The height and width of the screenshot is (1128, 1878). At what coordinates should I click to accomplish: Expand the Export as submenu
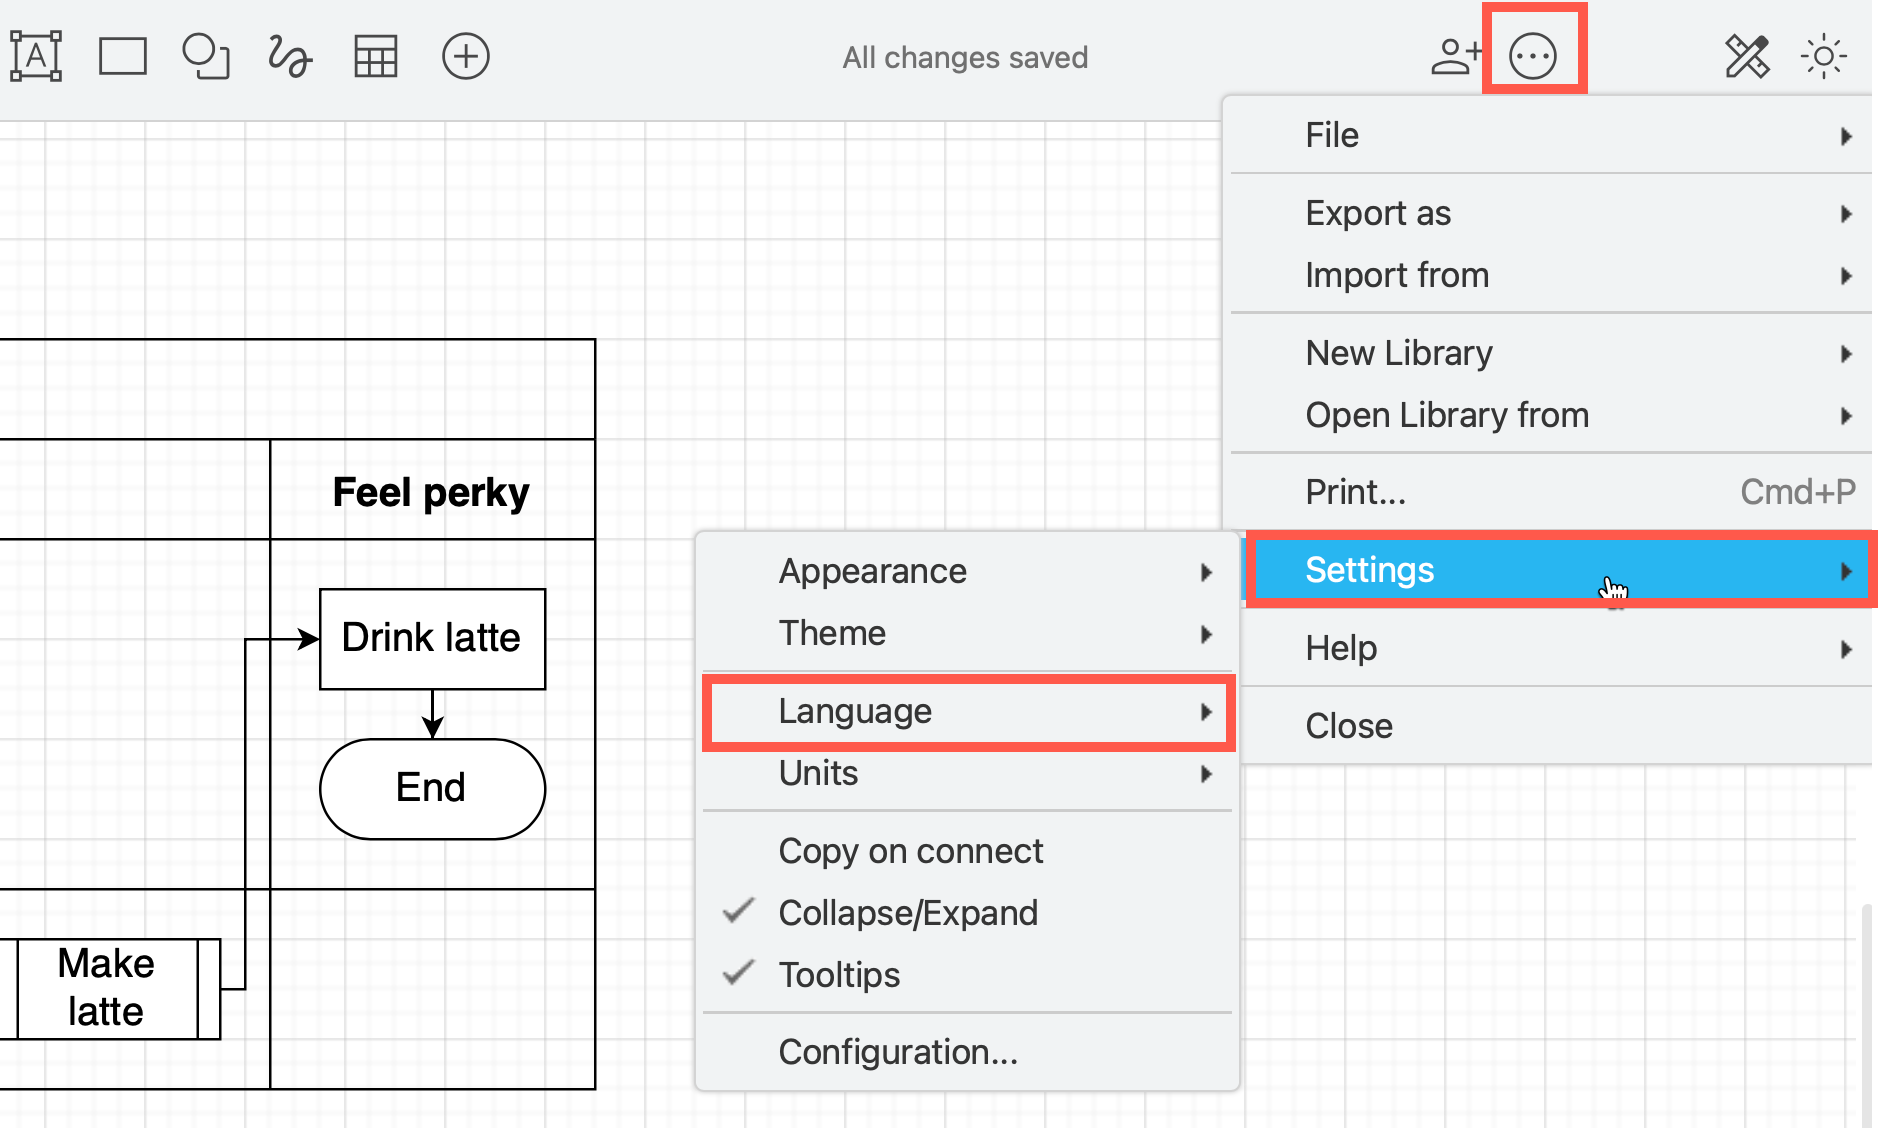click(1378, 213)
